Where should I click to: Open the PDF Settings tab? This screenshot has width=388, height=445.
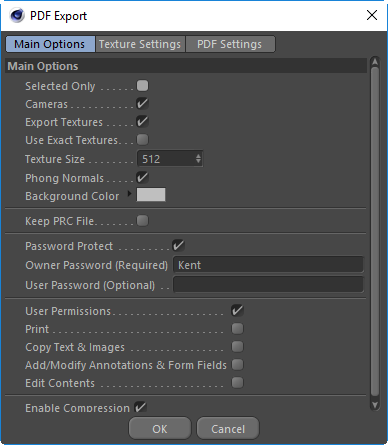(230, 44)
